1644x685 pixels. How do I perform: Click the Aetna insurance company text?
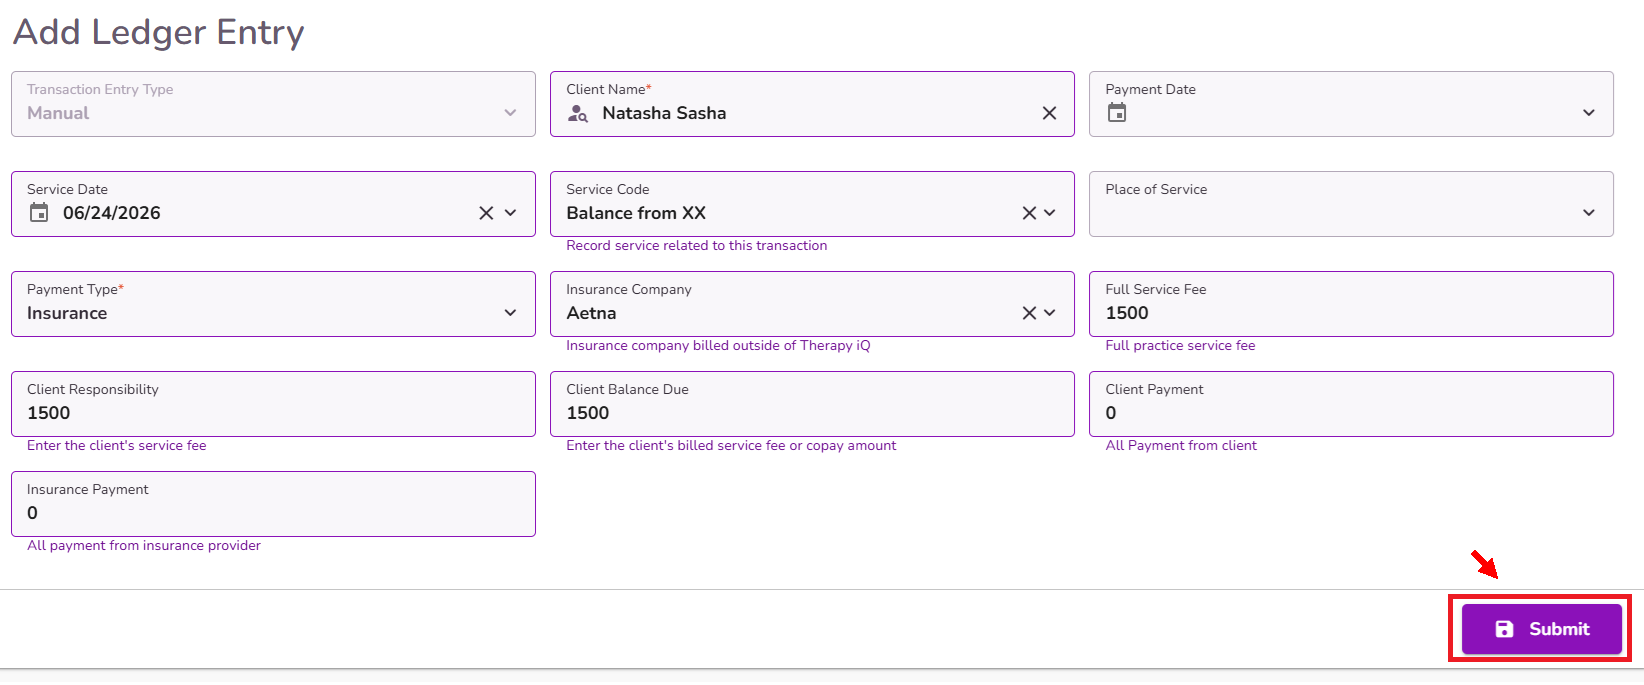coord(591,313)
